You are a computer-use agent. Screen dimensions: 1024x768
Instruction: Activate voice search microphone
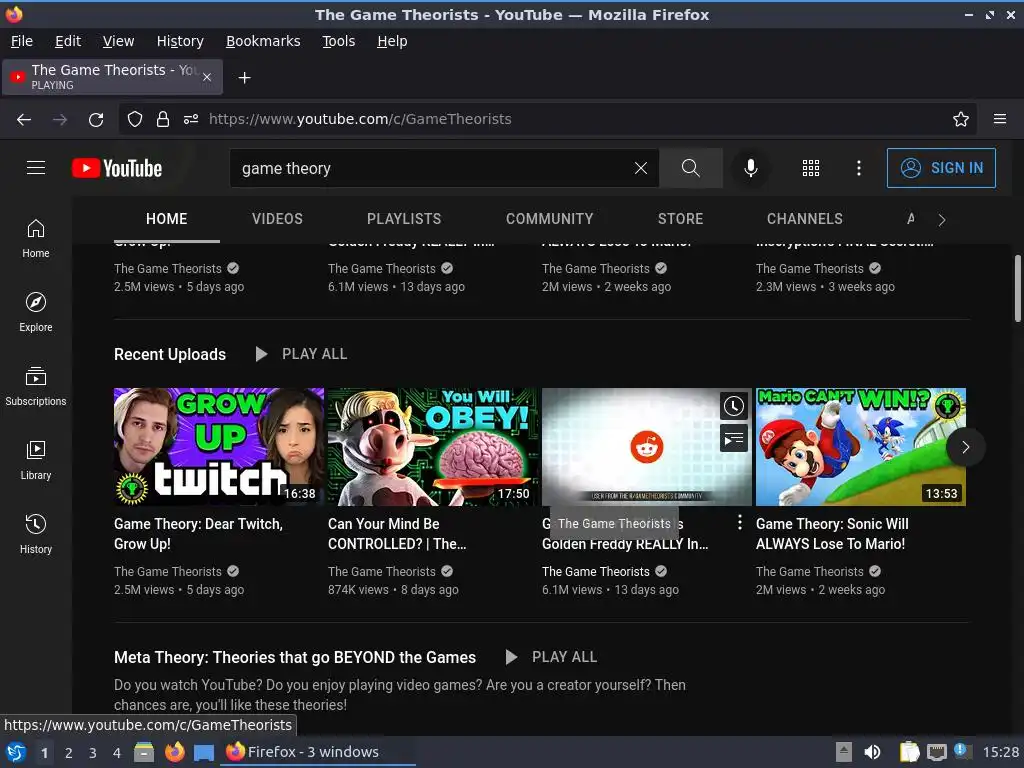[751, 168]
